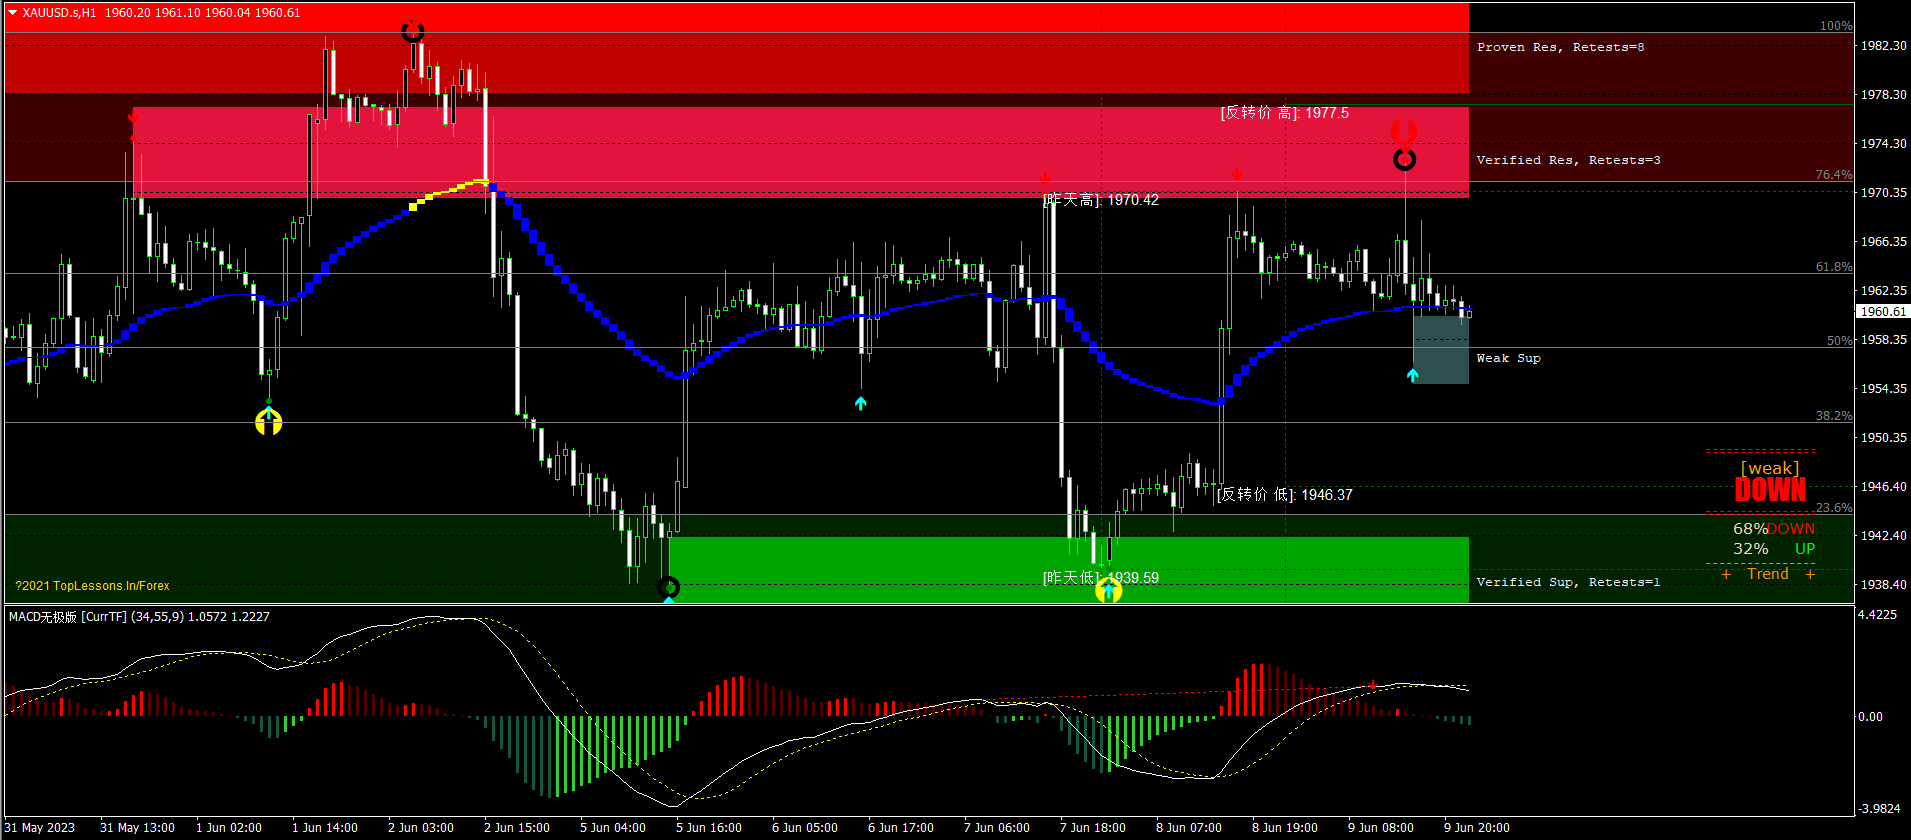Click the Weak Sup label

tap(1508, 358)
